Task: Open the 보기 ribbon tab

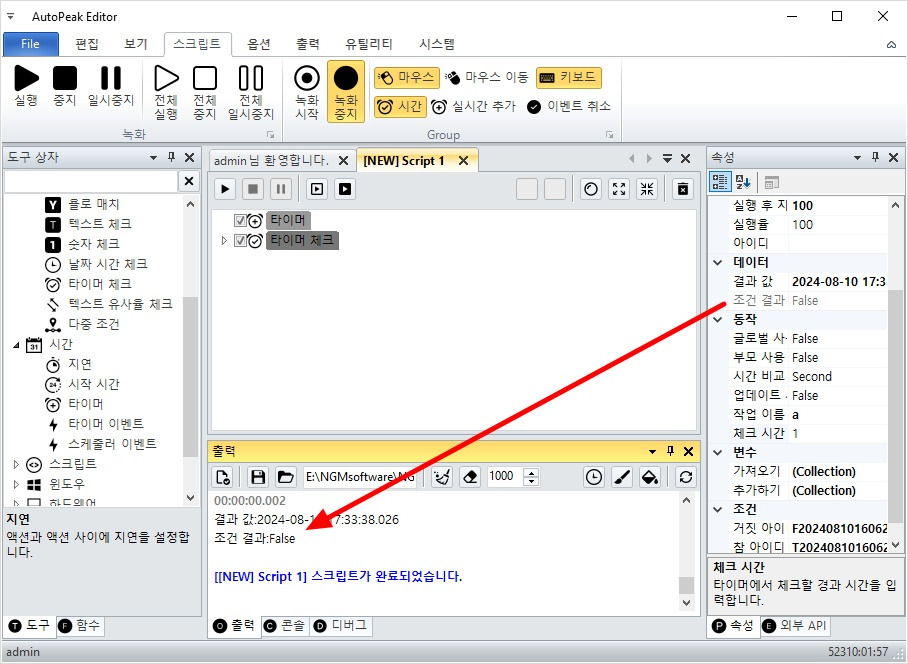Action: coord(136,44)
